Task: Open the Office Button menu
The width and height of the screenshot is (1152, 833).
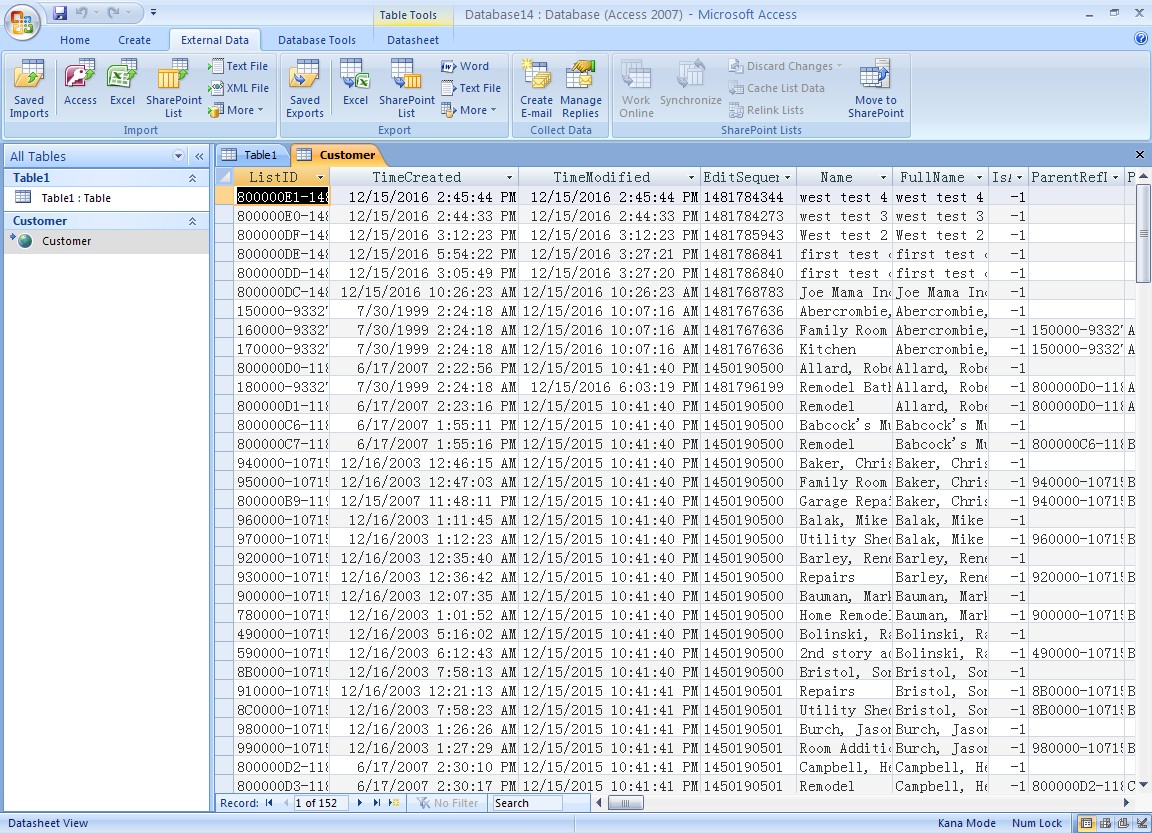Action: pyautogui.click(x=22, y=22)
